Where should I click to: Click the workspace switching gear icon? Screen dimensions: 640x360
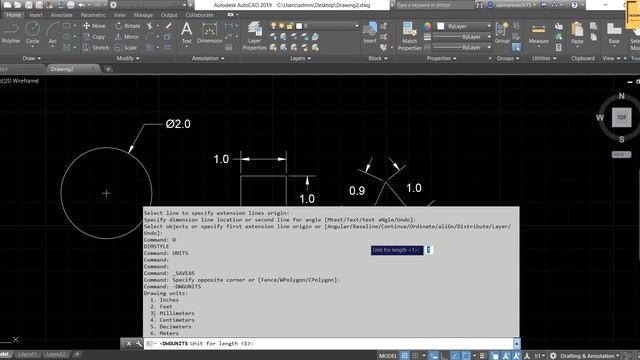click(x=553, y=356)
